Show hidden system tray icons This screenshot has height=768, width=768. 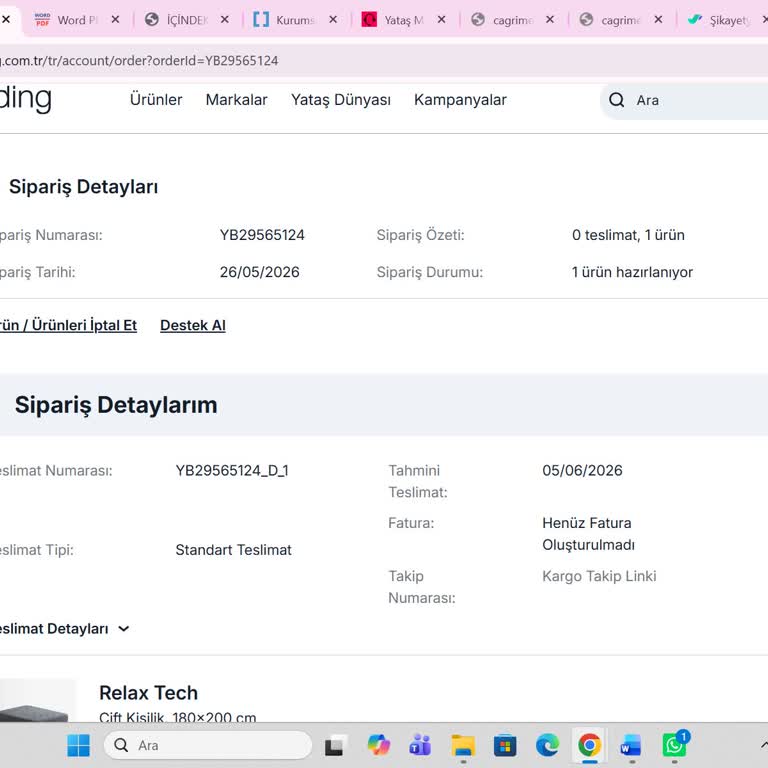tap(763, 745)
